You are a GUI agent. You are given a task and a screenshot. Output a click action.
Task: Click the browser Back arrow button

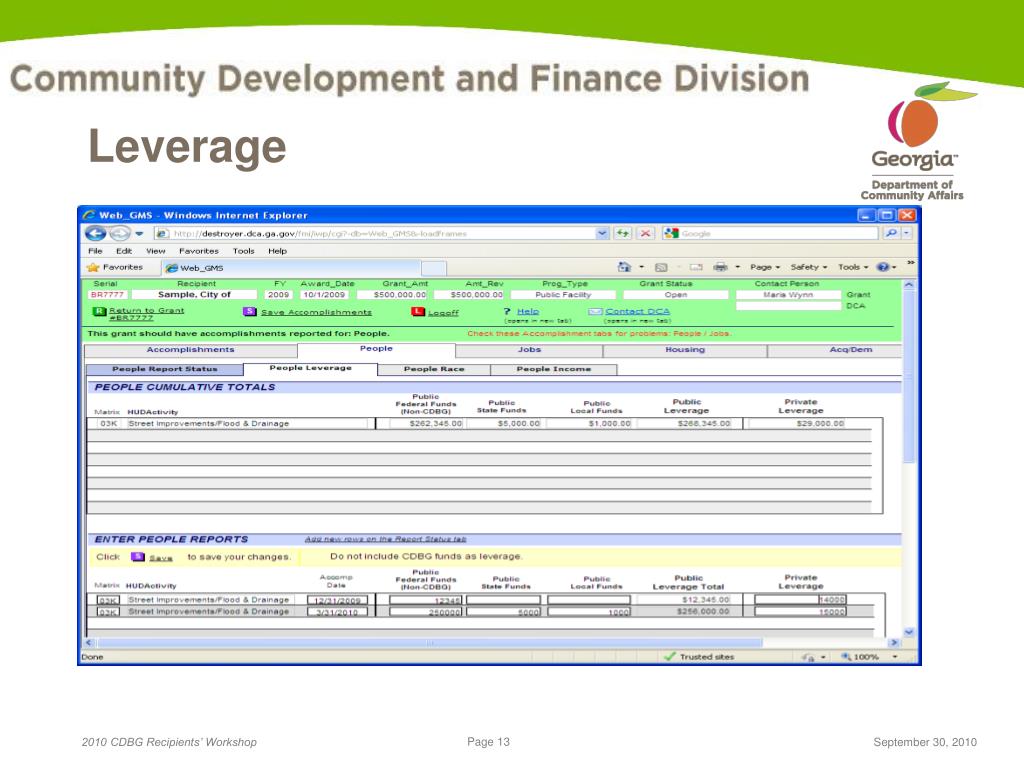[95, 233]
